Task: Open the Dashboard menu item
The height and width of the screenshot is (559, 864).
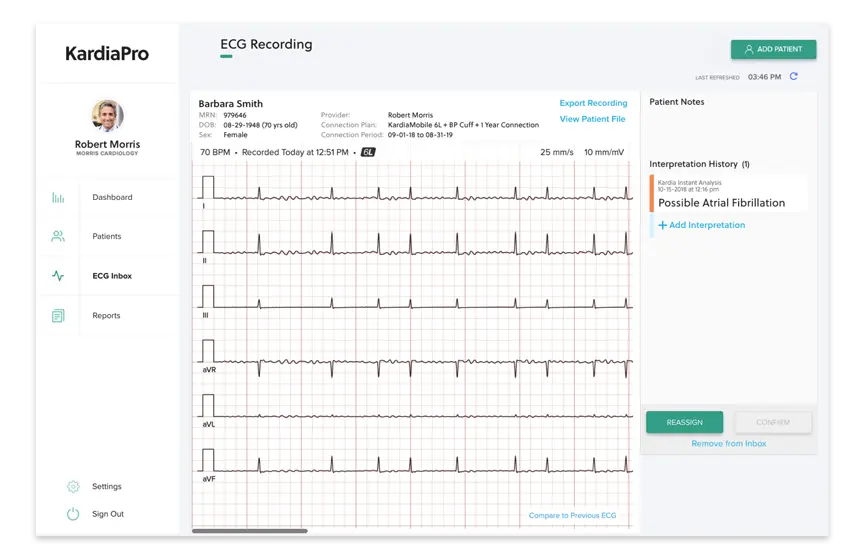Action: [x=112, y=198]
